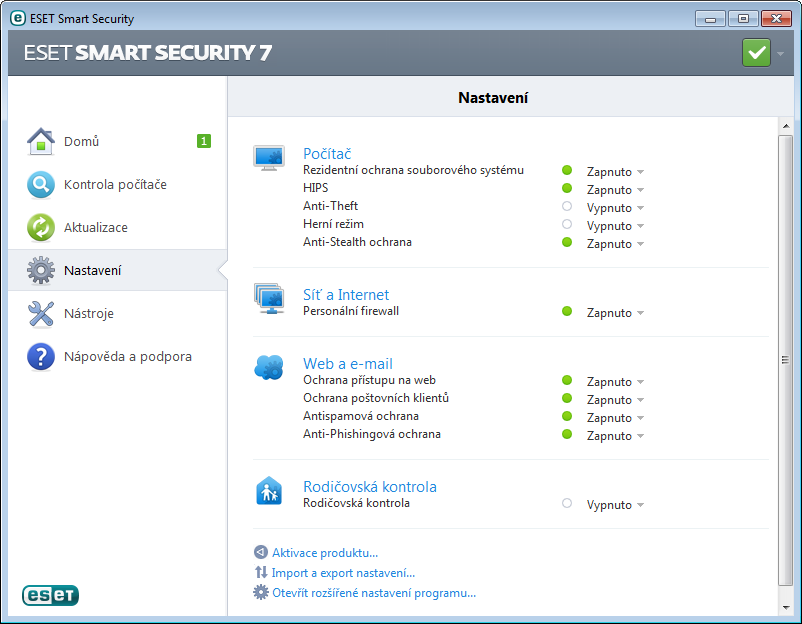Click Otevřít rozšířené nastavení programu... link
The height and width of the screenshot is (624, 802).
coord(374,593)
